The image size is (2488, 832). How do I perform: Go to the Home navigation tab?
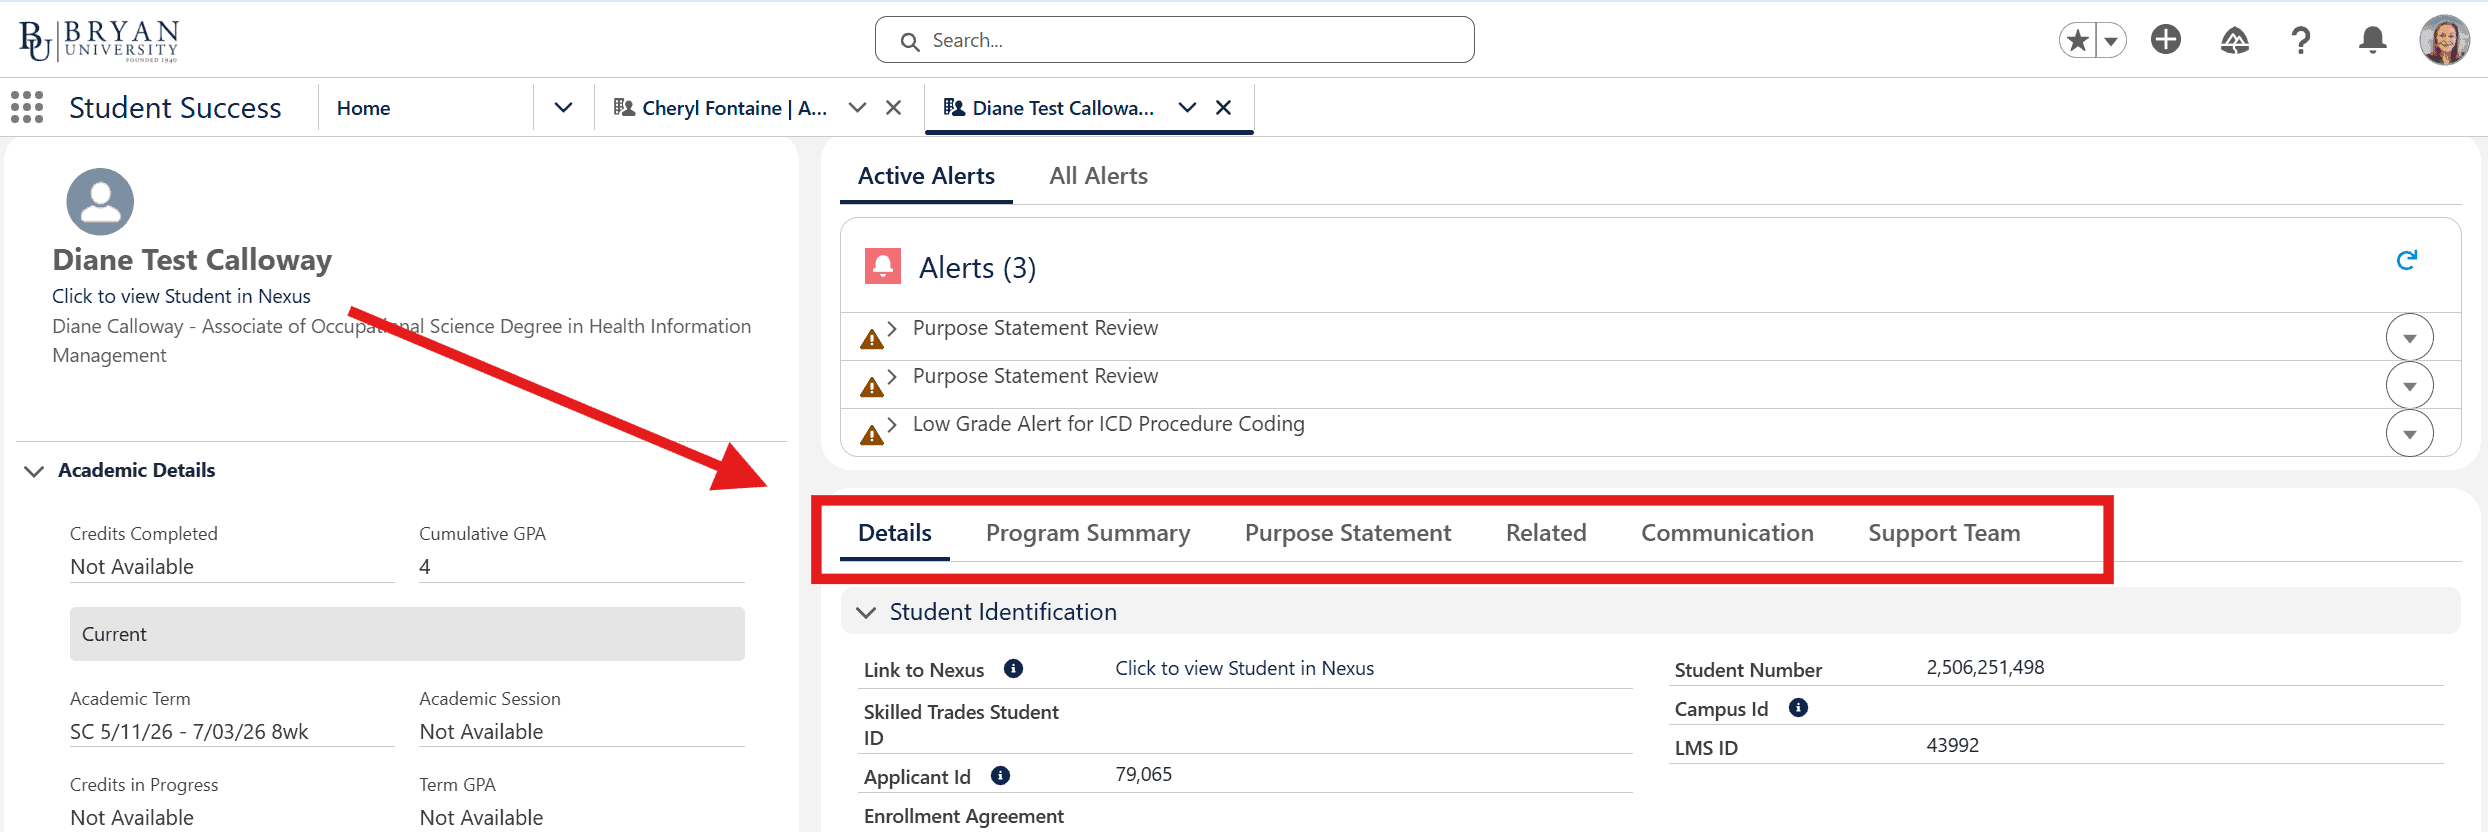[x=363, y=108]
